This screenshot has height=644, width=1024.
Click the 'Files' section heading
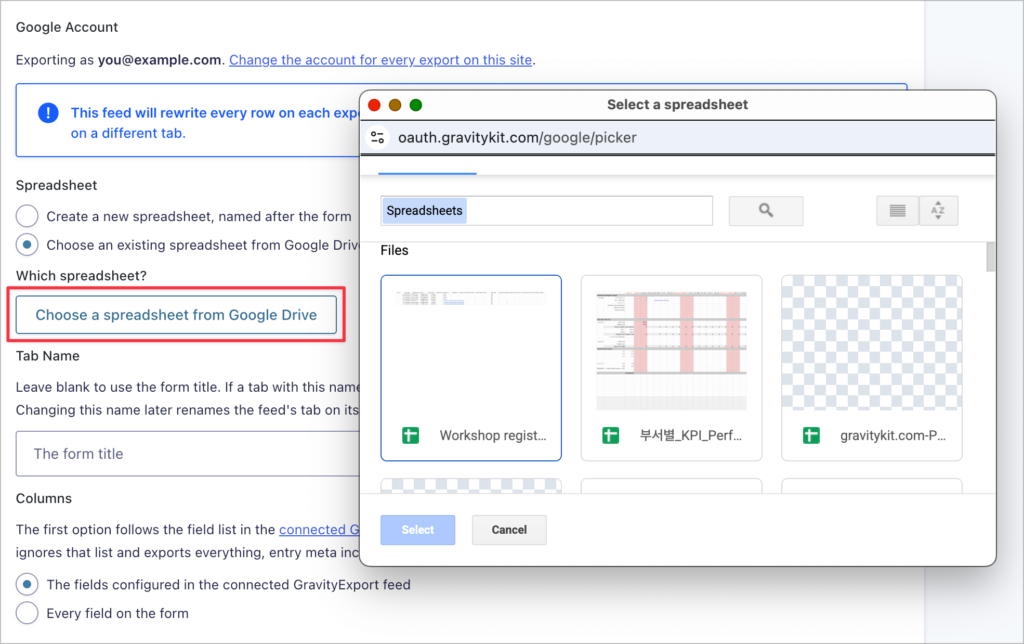(394, 250)
